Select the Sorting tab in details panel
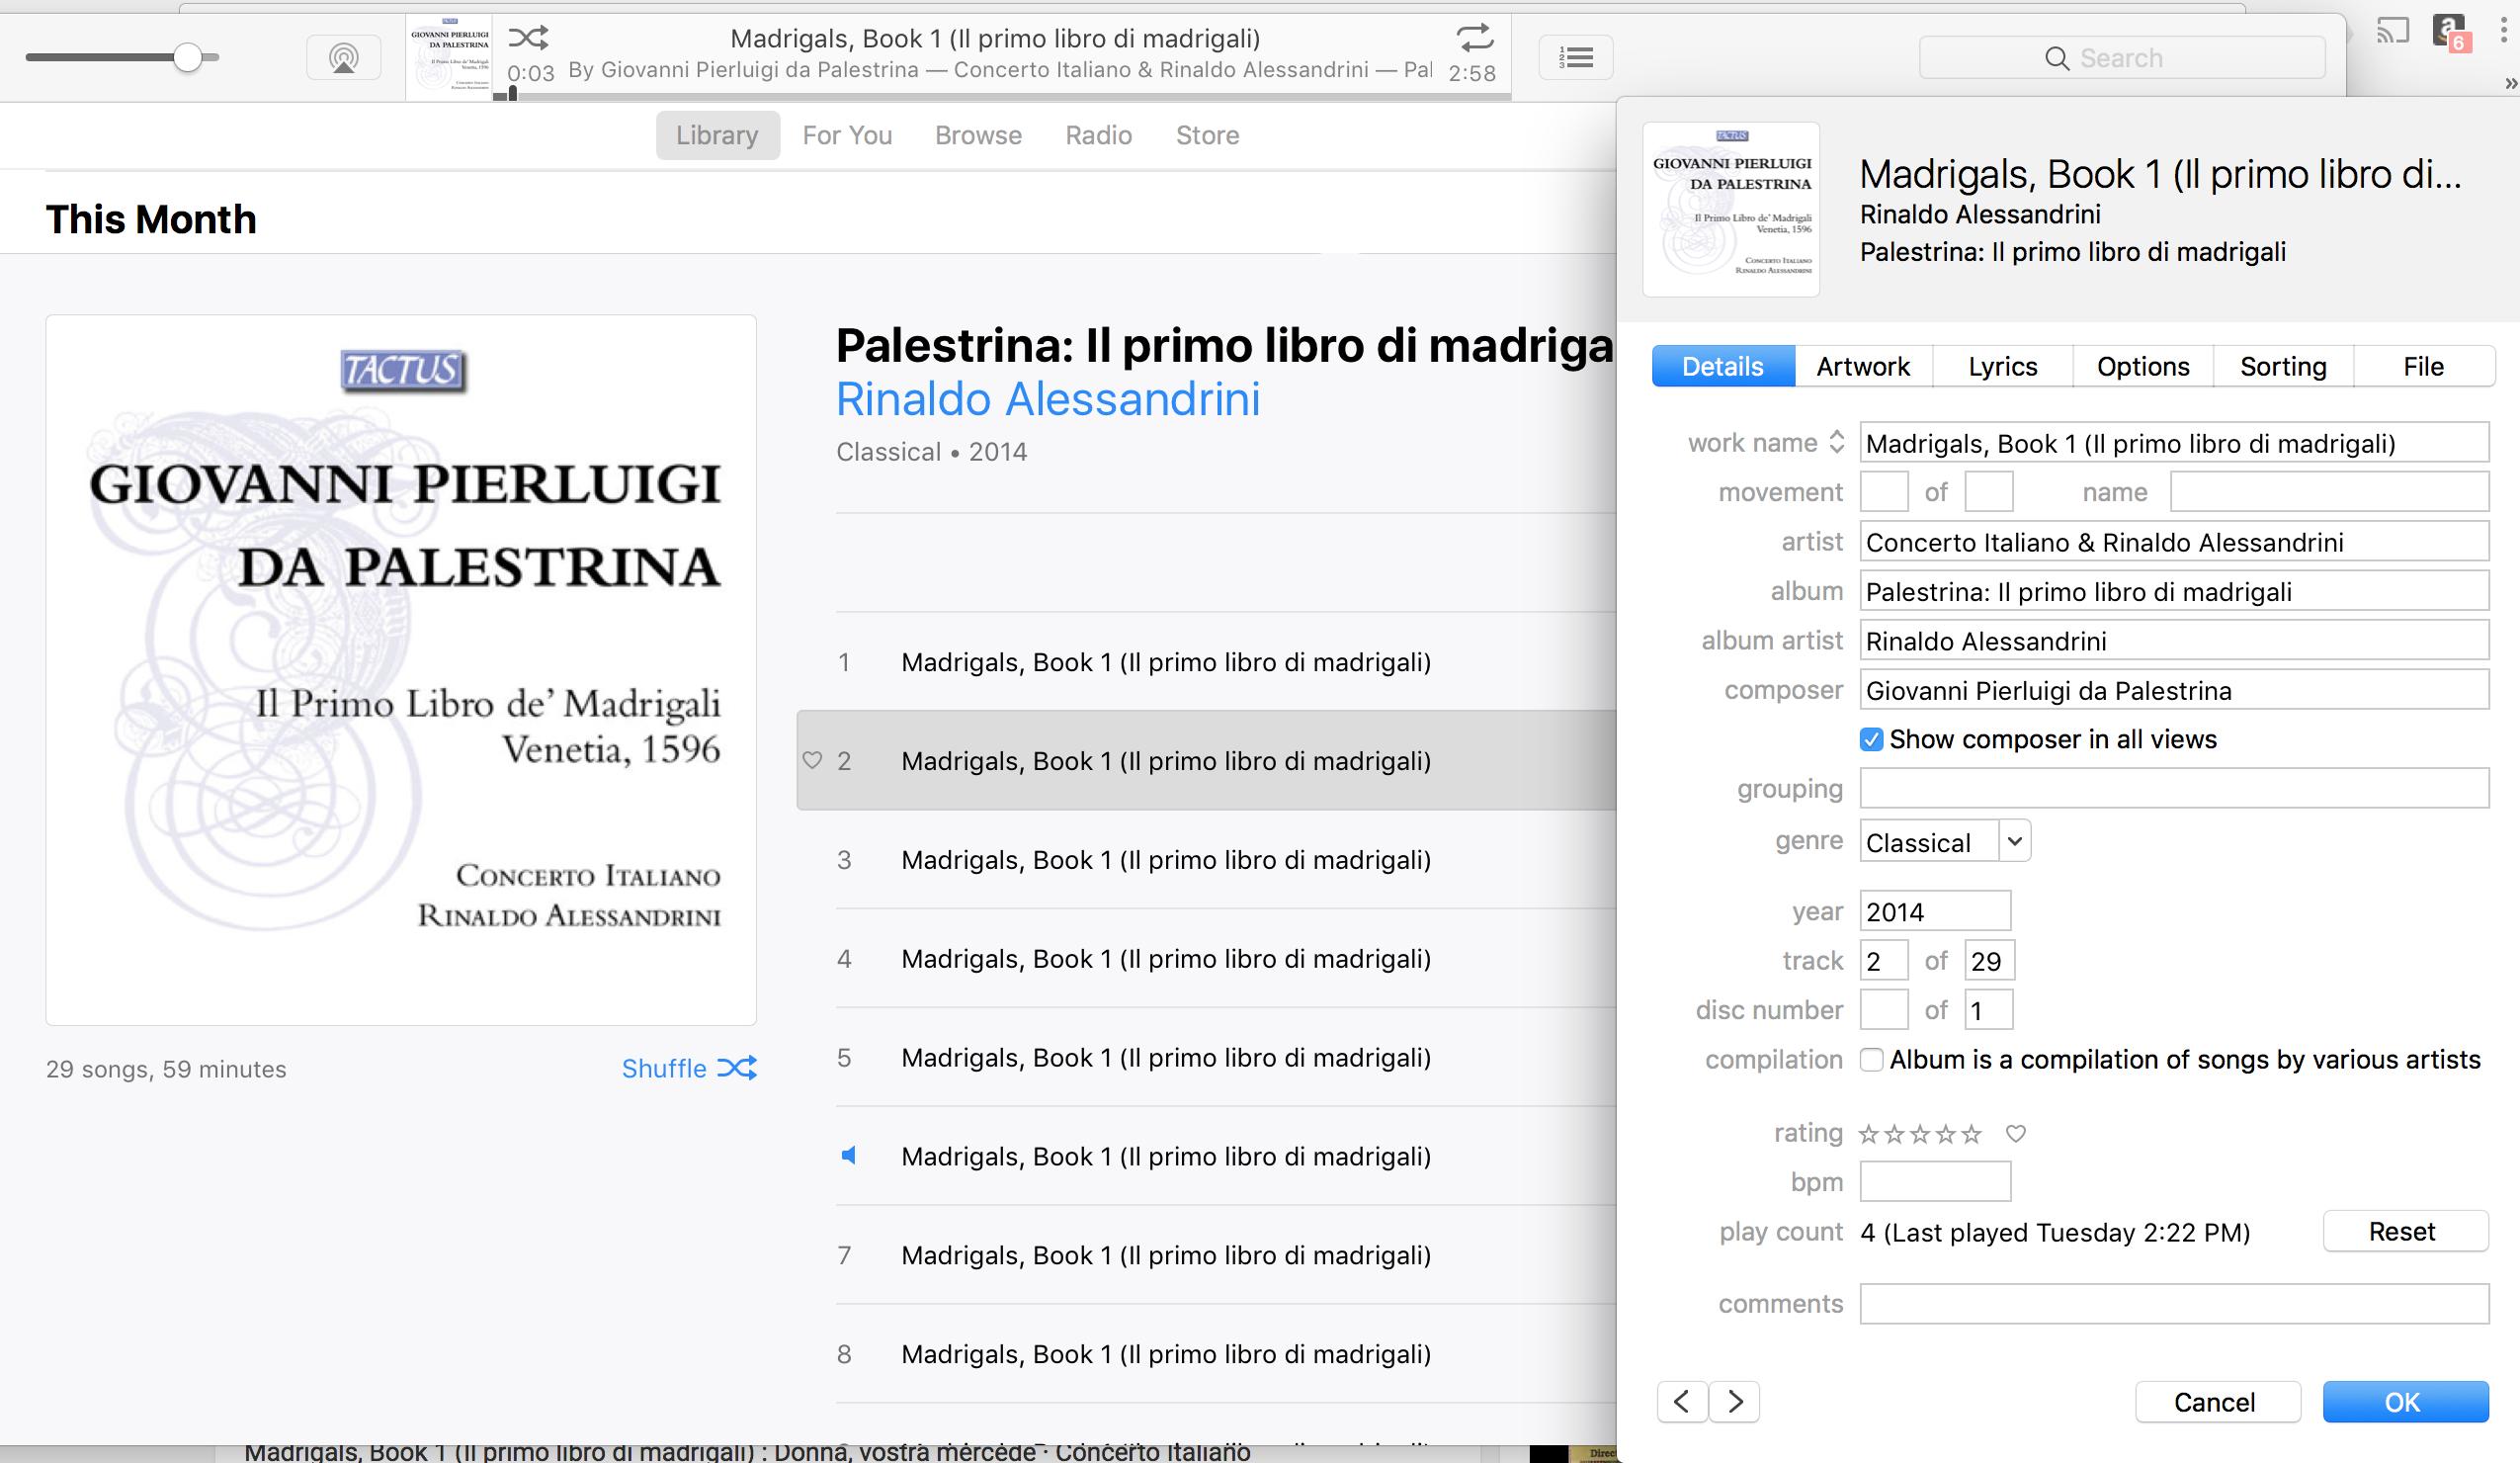 [x=2282, y=364]
